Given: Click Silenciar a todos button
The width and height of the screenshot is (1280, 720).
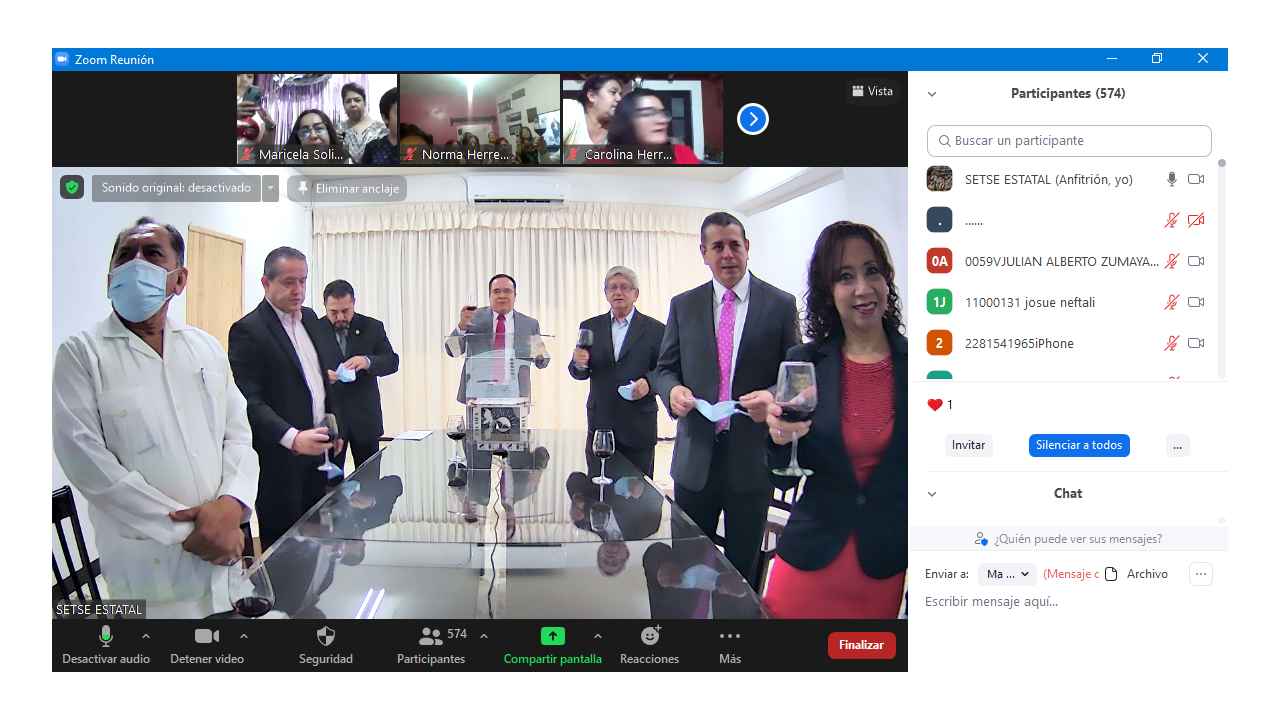Looking at the screenshot, I should [1079, 445].
